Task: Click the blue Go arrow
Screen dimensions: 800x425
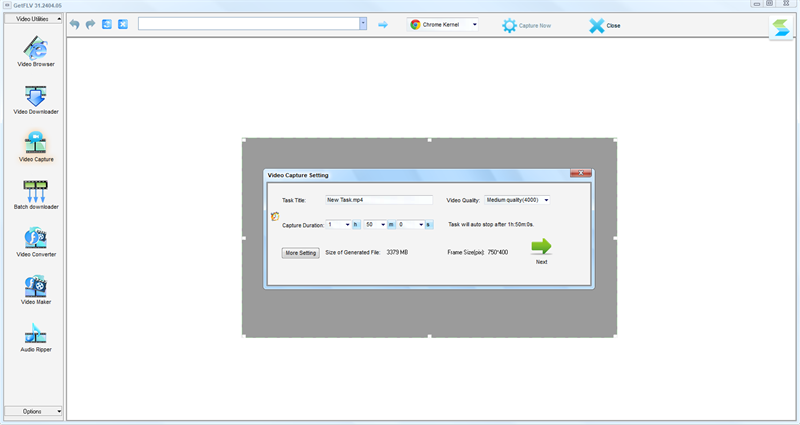Action: 383,24
